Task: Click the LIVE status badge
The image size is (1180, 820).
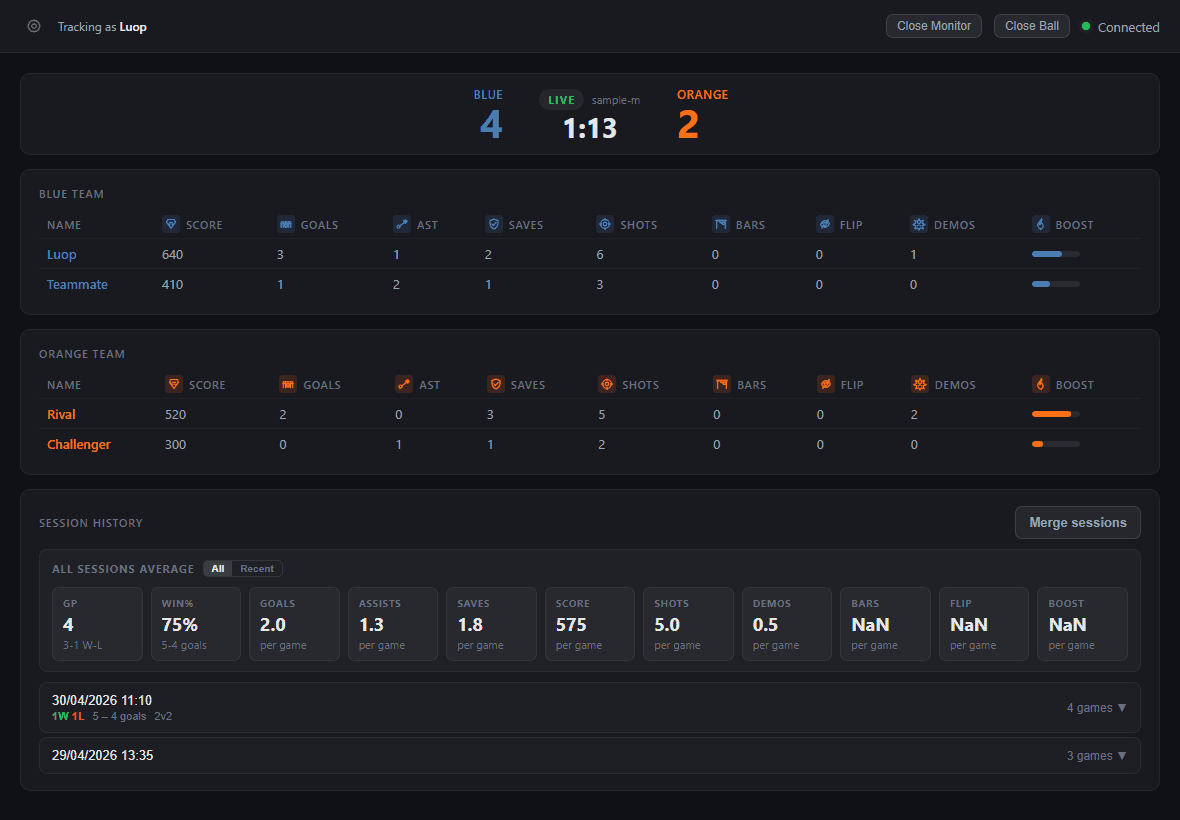Action: pyautogui.click(x=561, y=100)
